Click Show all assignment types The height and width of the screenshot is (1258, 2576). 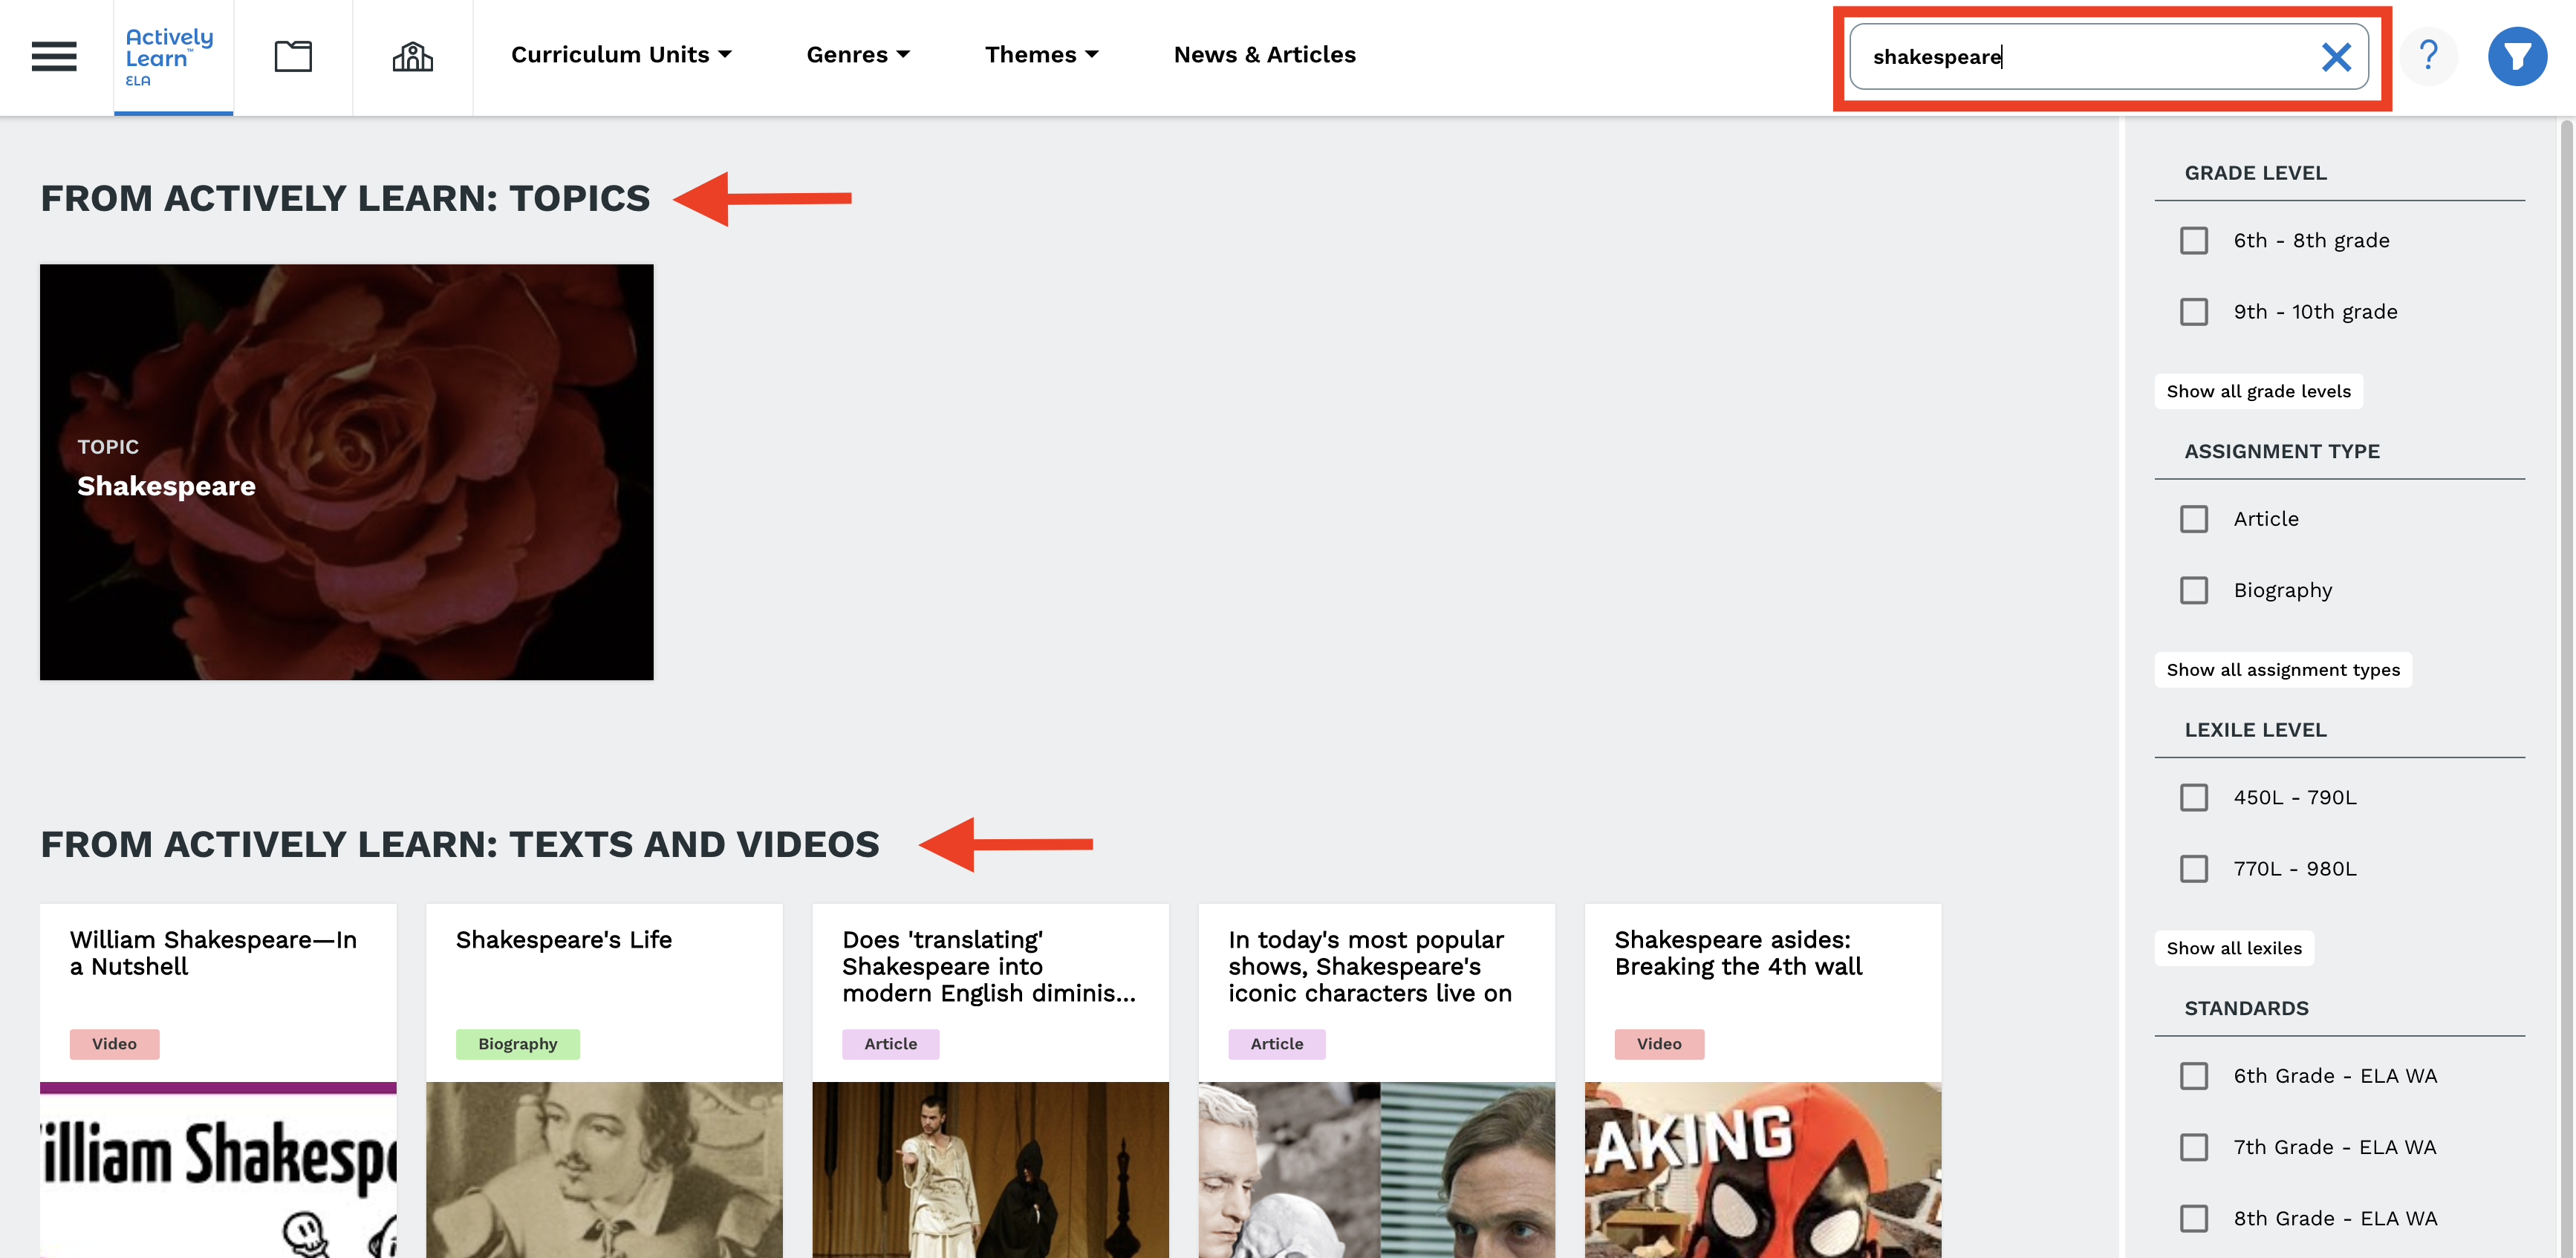(2283, 670)
